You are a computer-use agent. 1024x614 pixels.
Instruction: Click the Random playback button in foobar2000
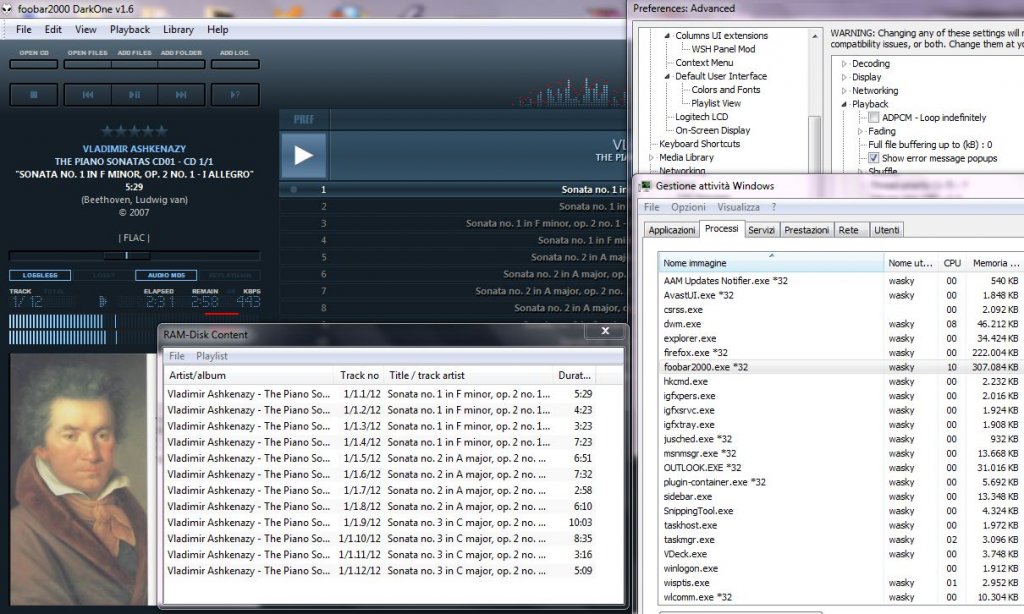(235, 95)
